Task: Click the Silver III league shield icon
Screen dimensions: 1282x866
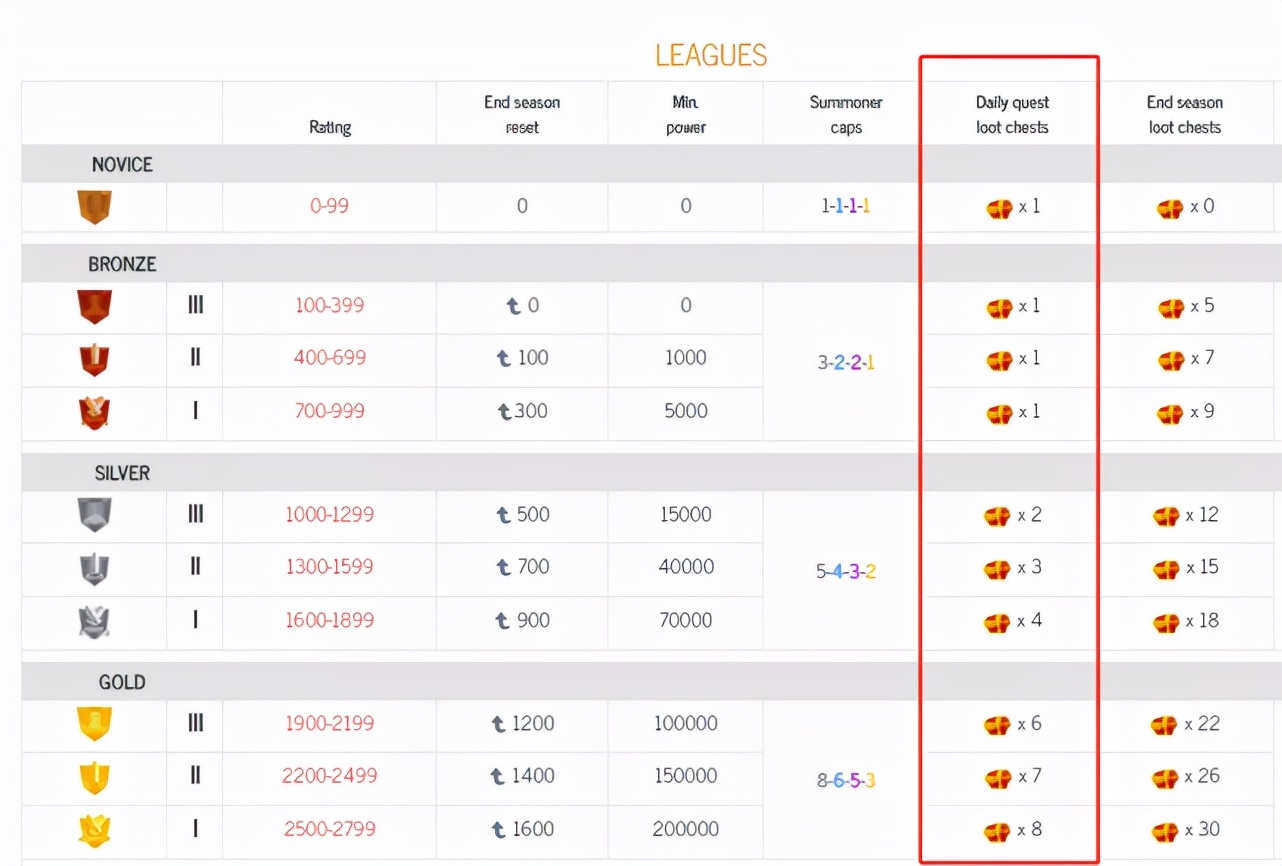Action: click(94, 515)
